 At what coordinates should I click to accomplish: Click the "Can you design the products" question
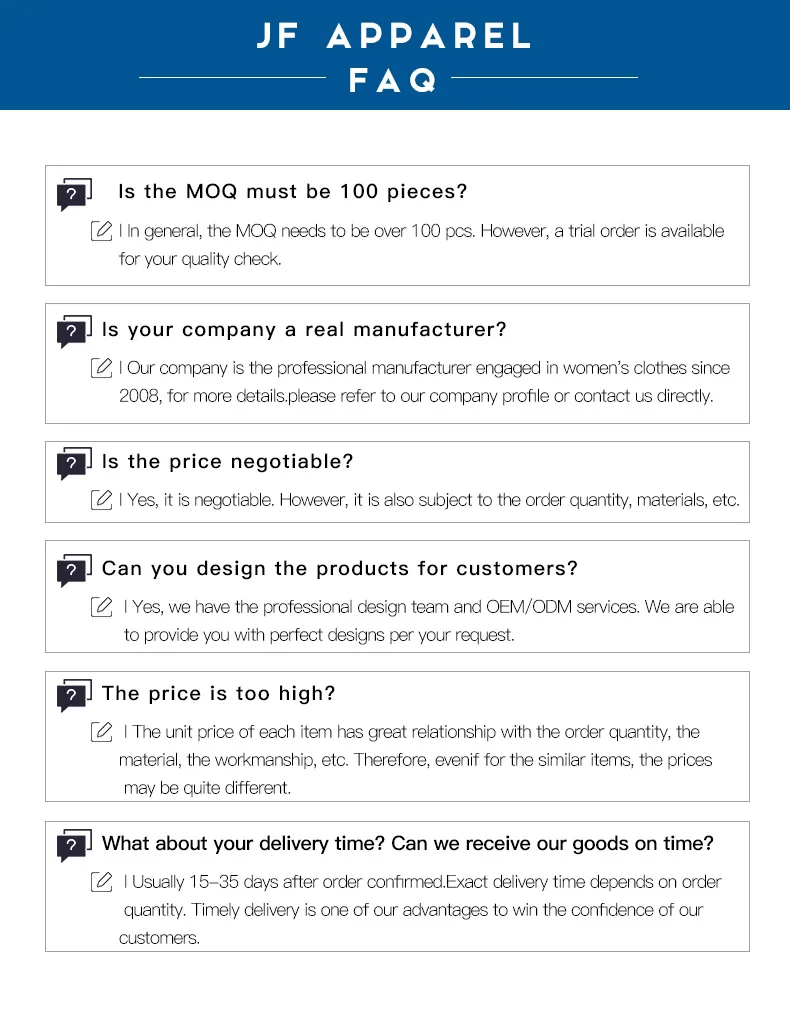(339, 568)
